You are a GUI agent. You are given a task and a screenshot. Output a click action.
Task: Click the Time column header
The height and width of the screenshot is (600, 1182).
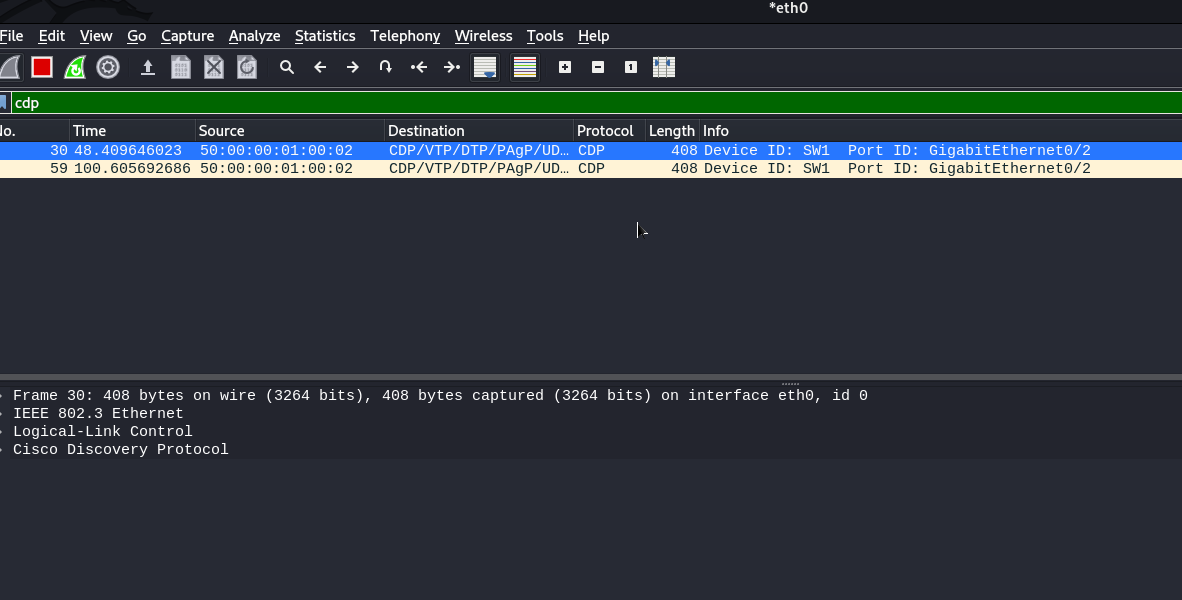90,131
